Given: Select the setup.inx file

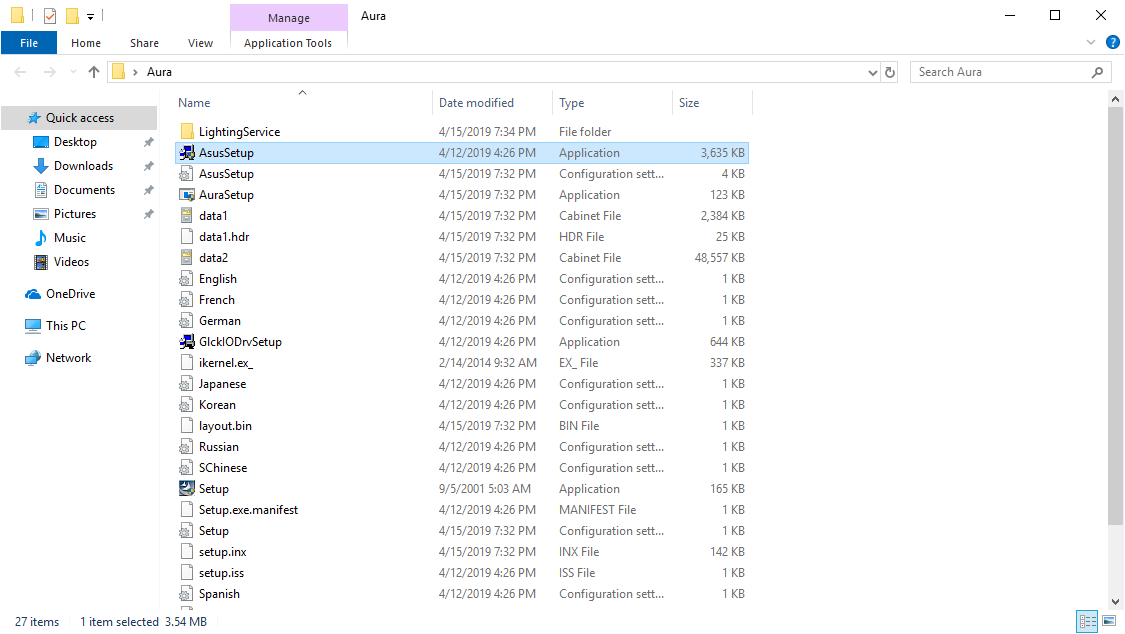Looking at the screenshot, I should pyautogui.click(x=462, y=552).
